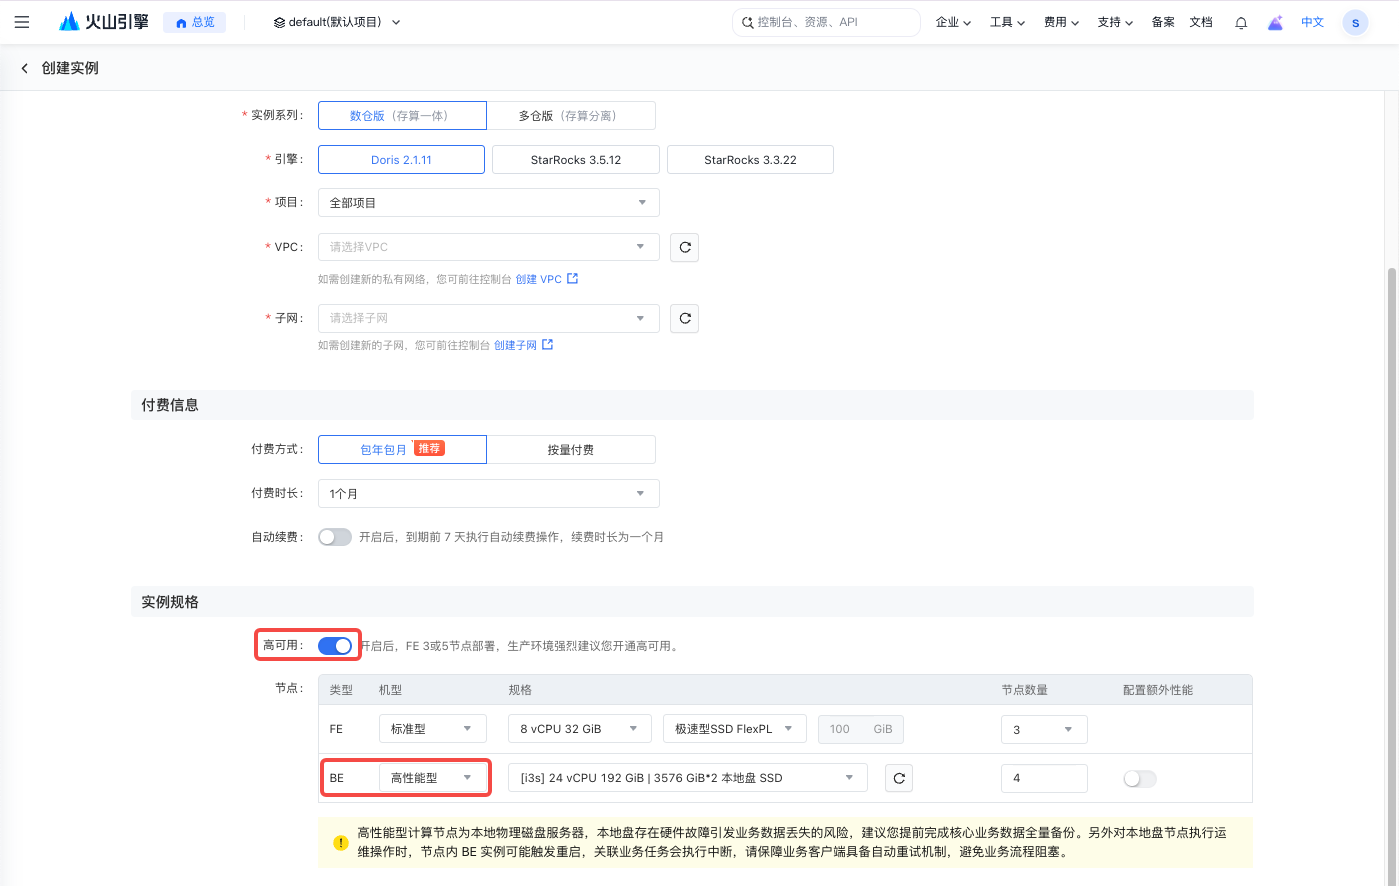Choose the StarRocks 3.3.22 engine
This screenshot has height=886, width=1399.
click(x=750, y=160)
